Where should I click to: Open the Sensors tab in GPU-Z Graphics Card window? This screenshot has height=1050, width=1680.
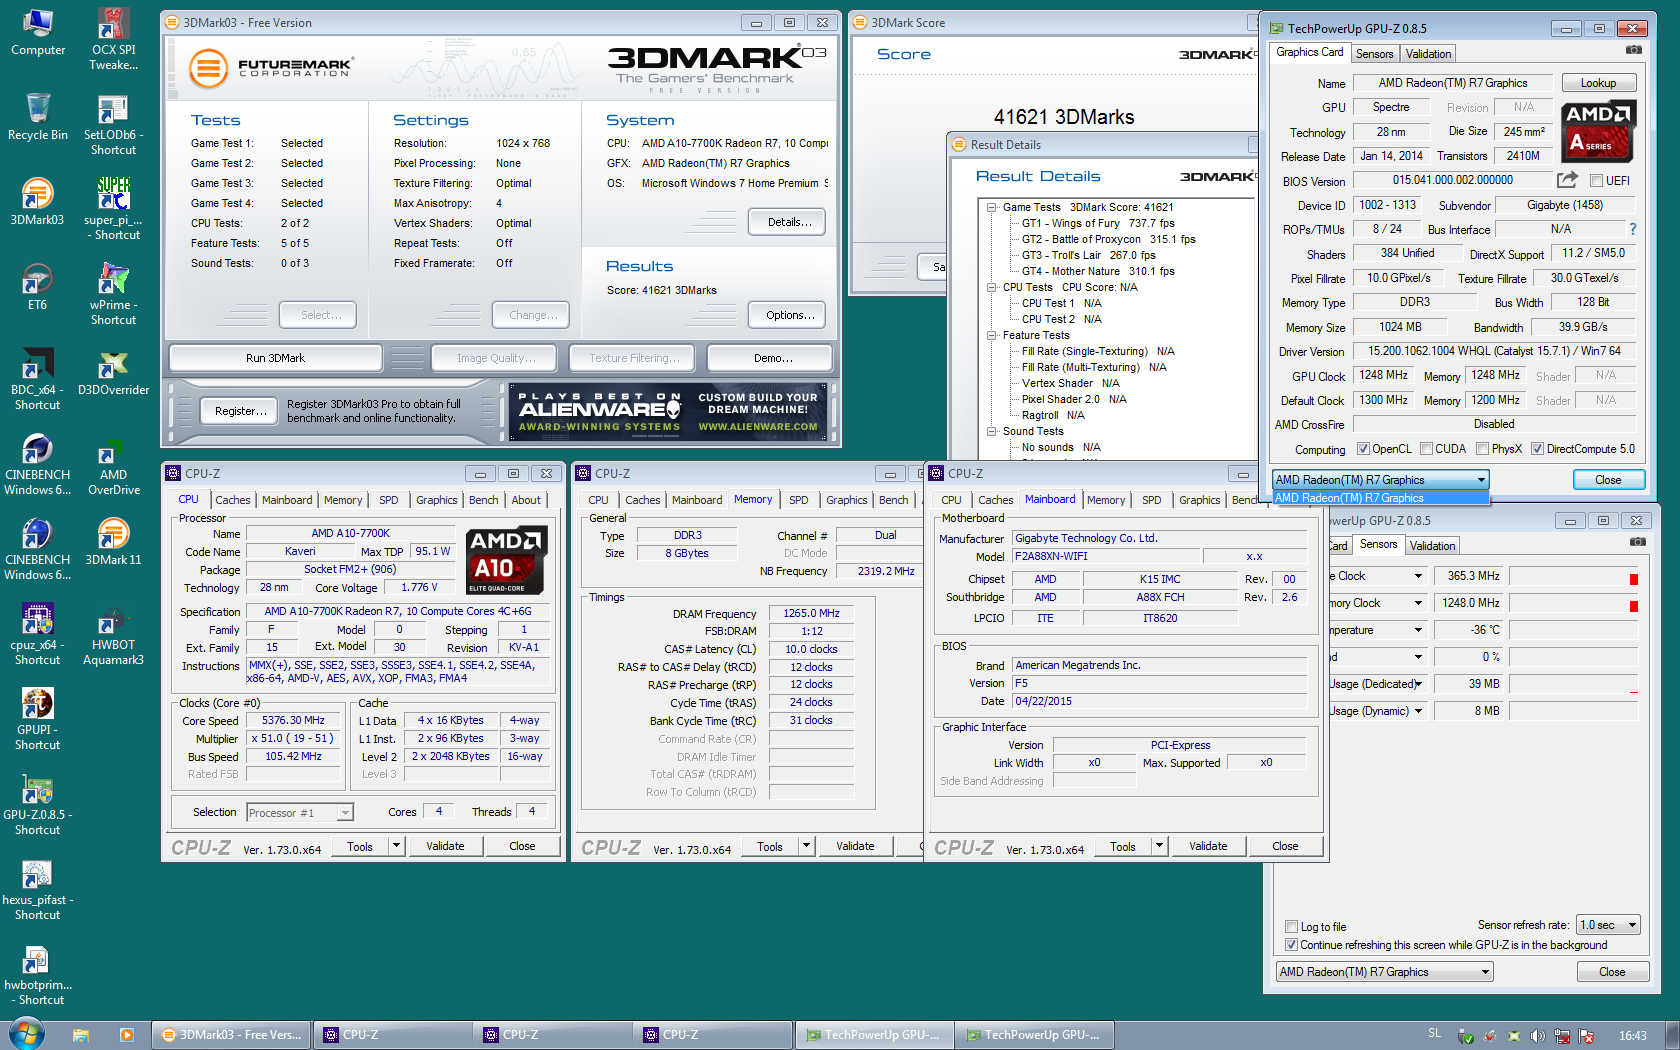click(x=1374, y=54)
